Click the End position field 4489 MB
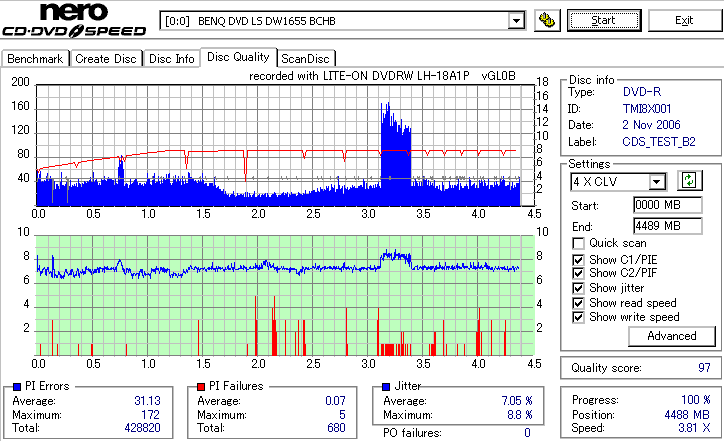The width and height of the screenshot is (724, 441). 668,226
